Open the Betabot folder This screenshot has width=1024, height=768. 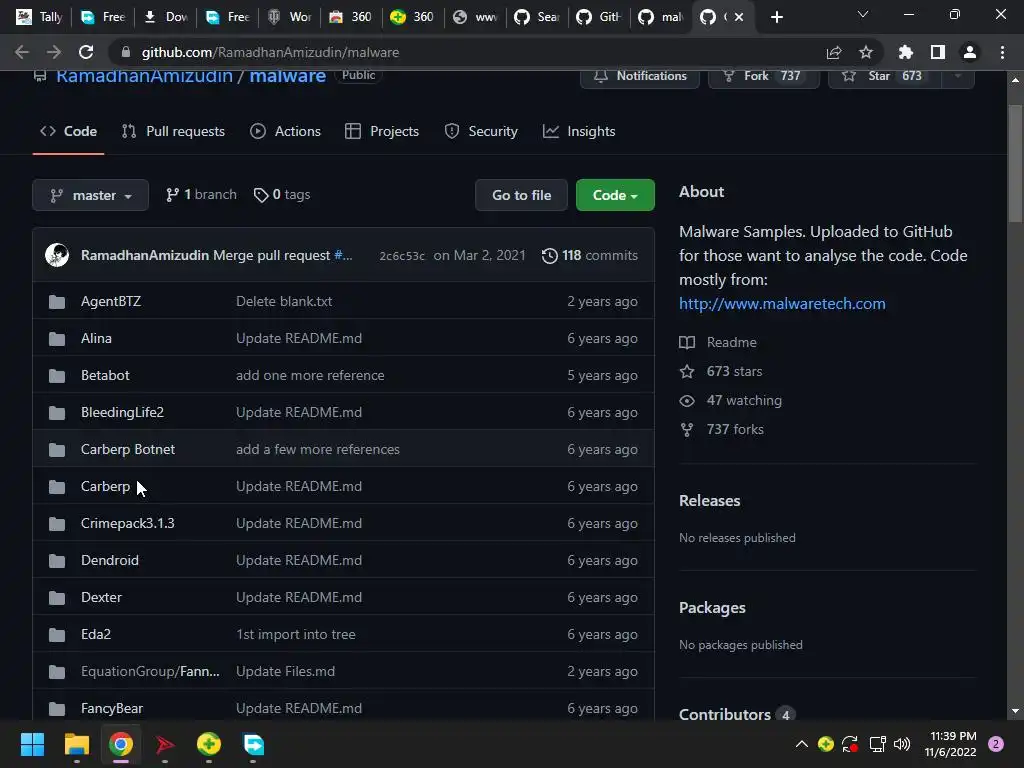tap(105, 376)
